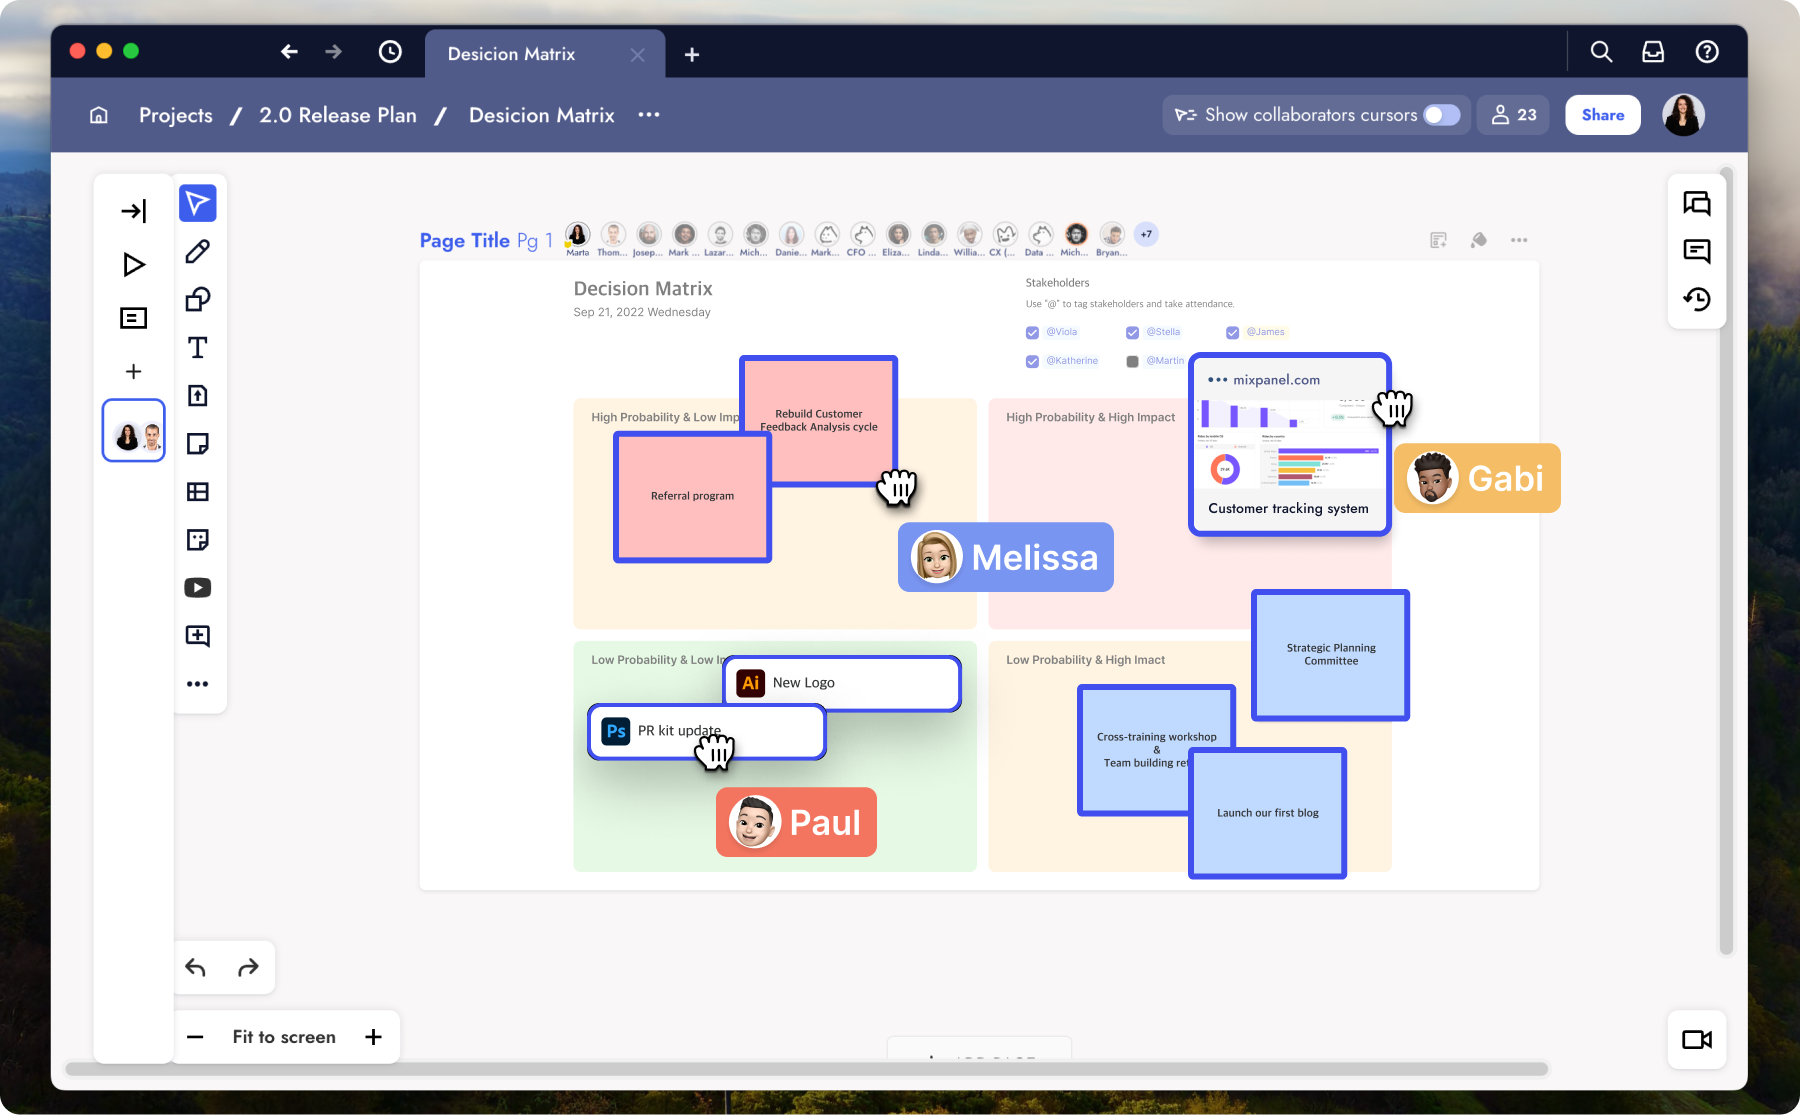Pick the sticky note tool
This screenshot has width=1800, height=1115.
click(198, 443)
